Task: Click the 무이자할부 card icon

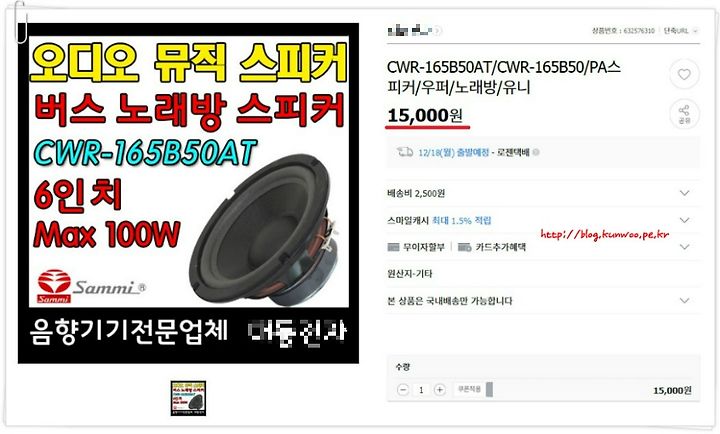Action: tap(393, 248)
